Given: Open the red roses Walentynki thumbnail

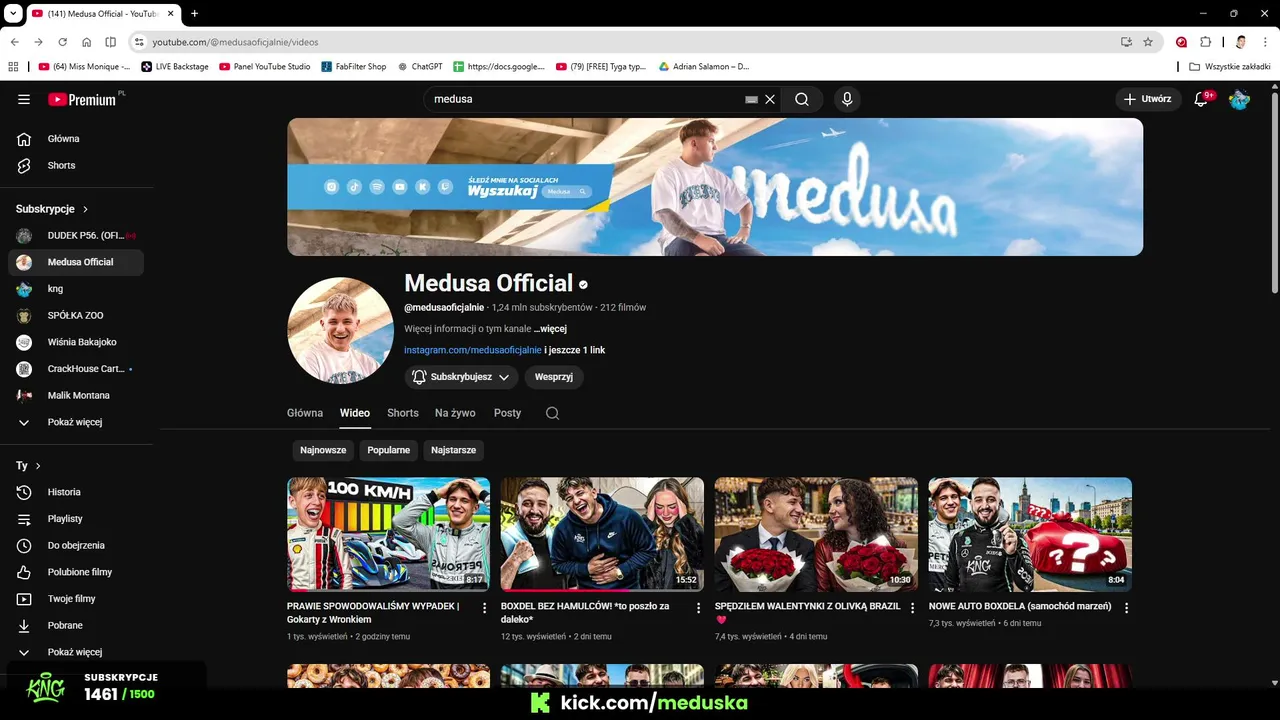Looking at the screenshot, I should coord(816,534).
